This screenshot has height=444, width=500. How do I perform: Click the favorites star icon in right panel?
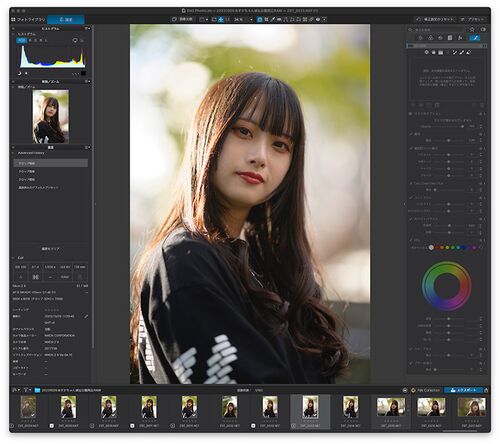[472, 30]
